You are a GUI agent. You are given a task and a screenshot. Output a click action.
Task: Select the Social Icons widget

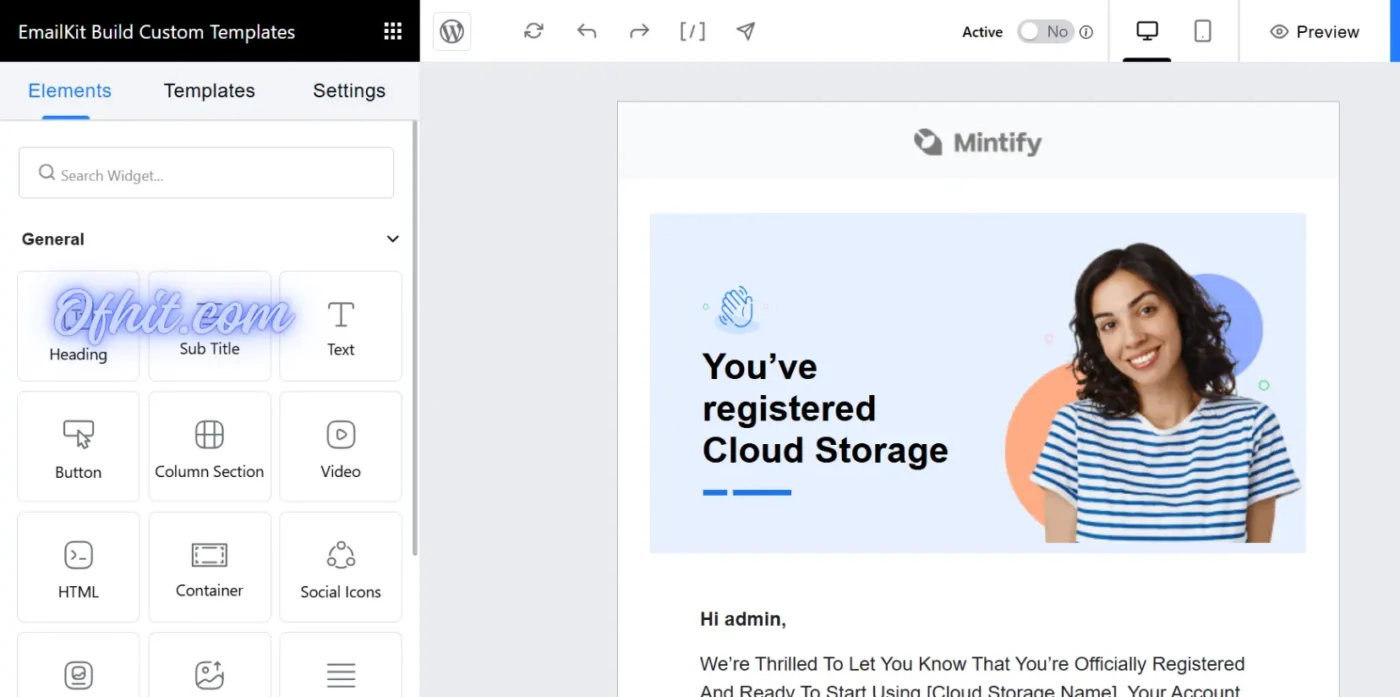[340, 567]
